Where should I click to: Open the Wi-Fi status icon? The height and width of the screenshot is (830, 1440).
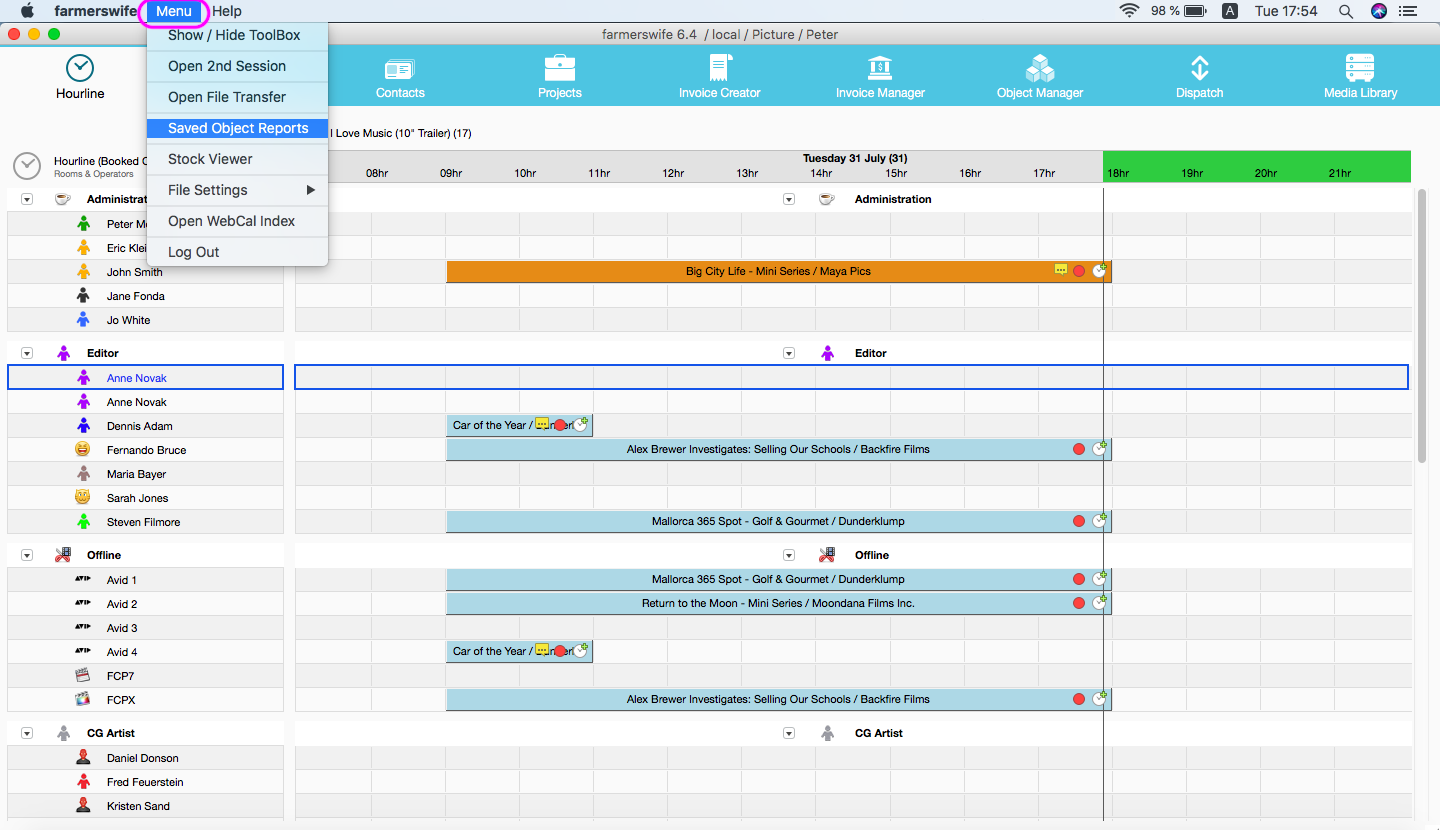tap(1130, 11)
